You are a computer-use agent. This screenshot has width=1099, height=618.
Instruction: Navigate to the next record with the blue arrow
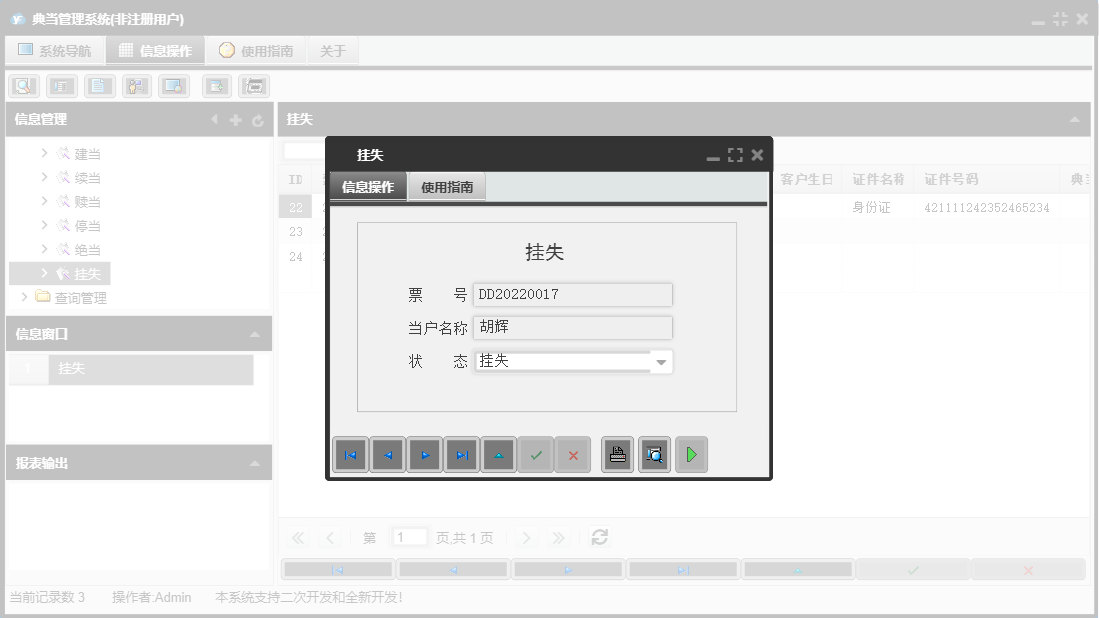pos(425,455)
